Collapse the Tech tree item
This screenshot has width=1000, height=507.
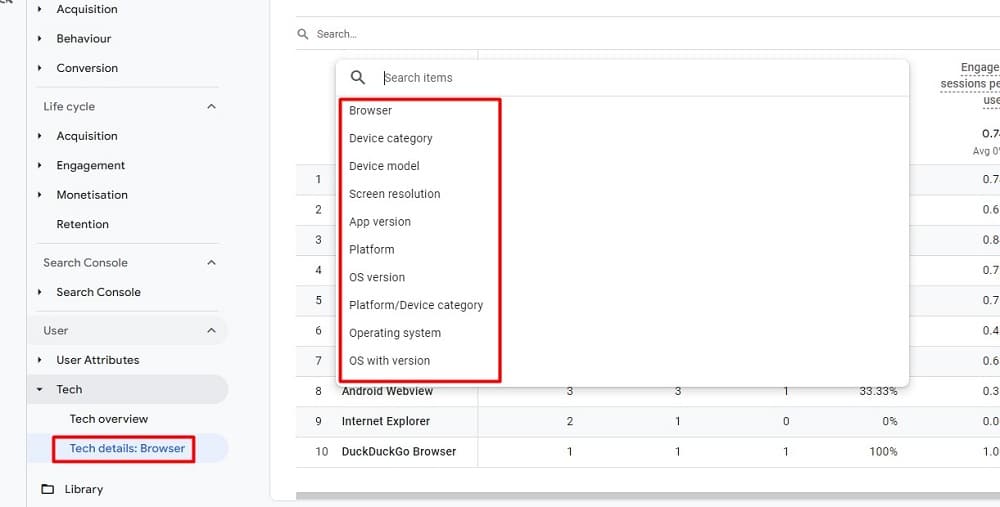tap(40, 390)
